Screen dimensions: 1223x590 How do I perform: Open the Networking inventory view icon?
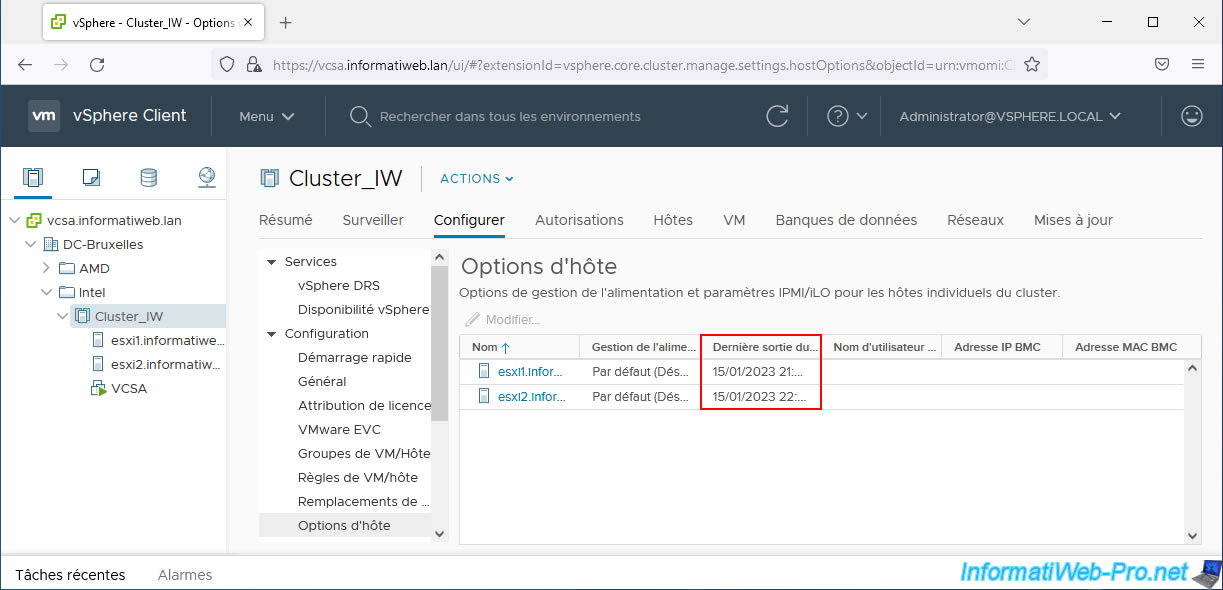[x=206, y=178]
